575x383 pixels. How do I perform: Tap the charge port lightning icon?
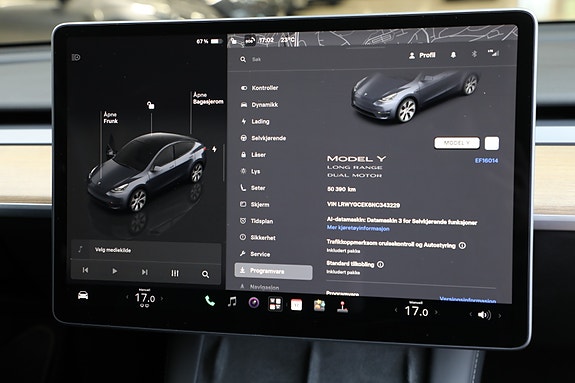[214, 149]
